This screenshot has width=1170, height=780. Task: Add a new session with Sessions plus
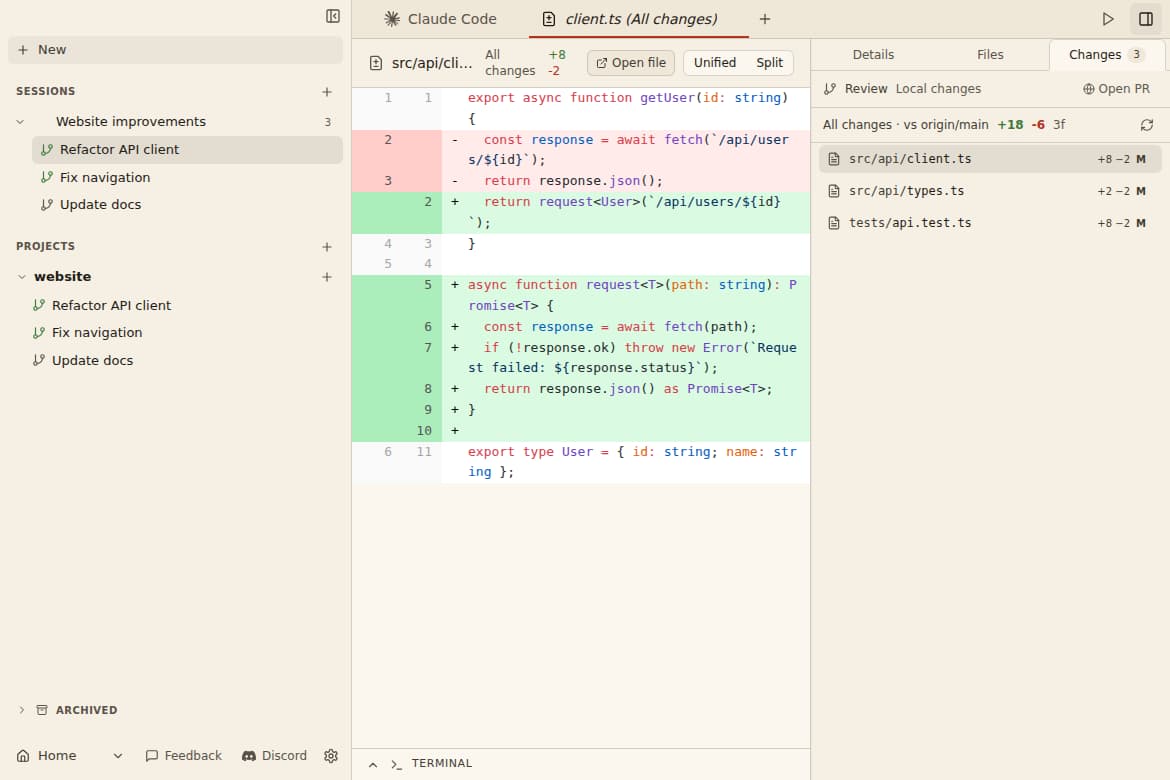click(x=327, y=92)
